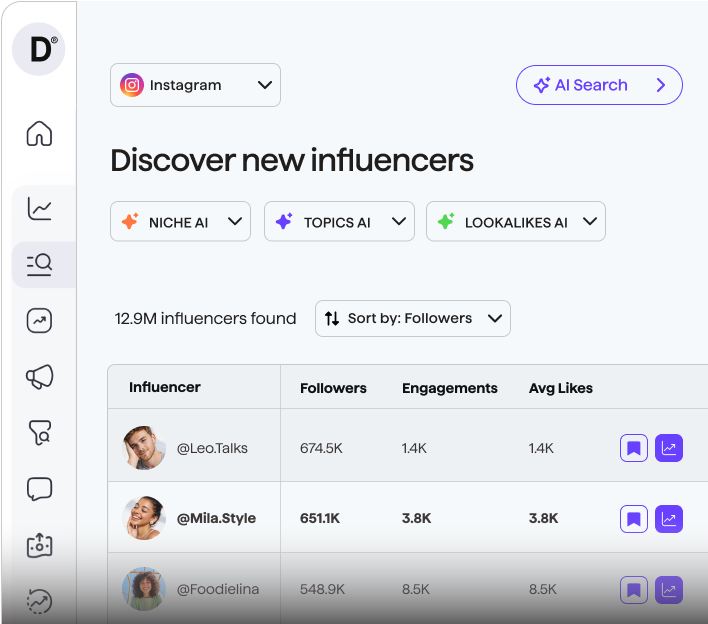Viewport: 708px width, 624px height.
Task: Click the home icon in sidebar
Action: click(x=39, y=133)
